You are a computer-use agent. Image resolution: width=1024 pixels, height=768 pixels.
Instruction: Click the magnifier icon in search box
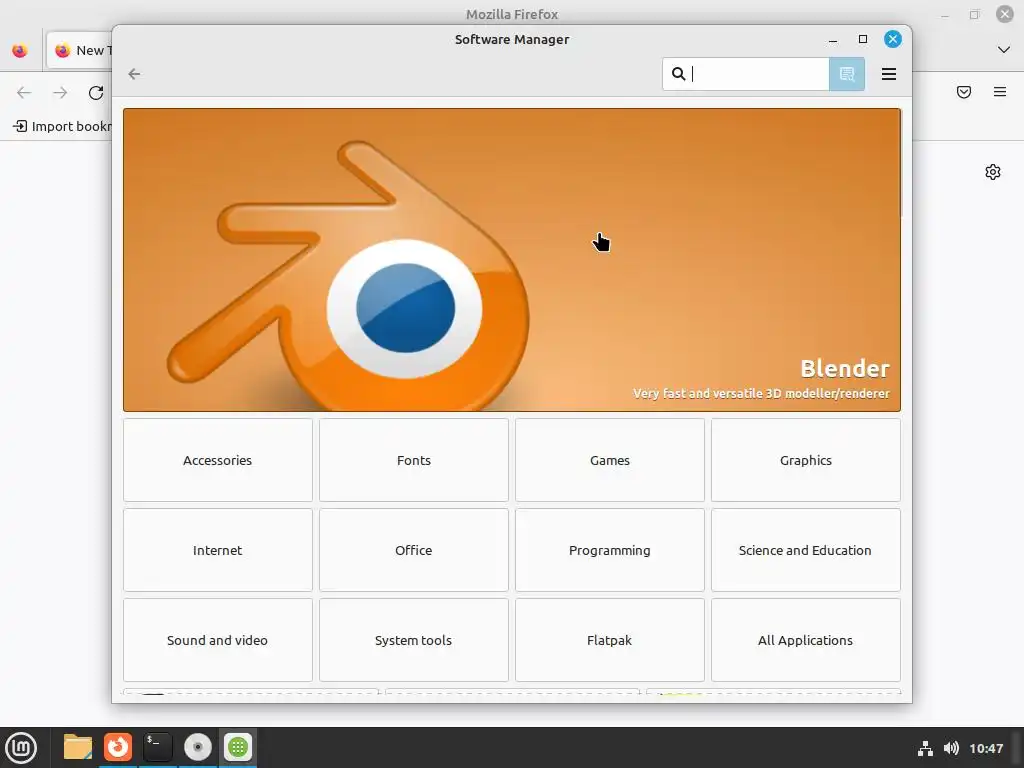[x=679, y=74]
